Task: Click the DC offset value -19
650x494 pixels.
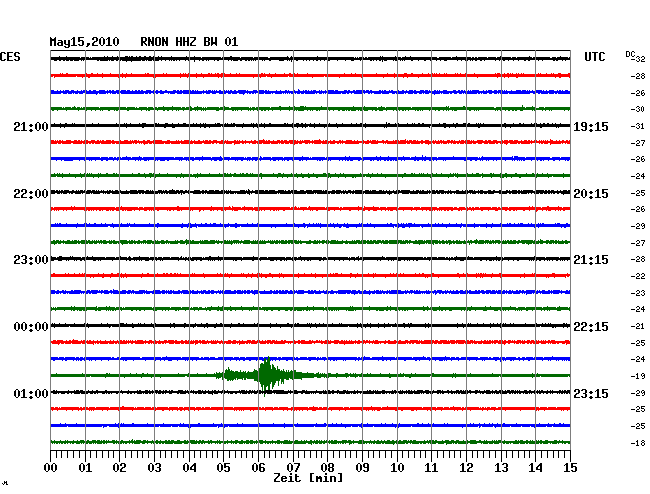Action: 638,376
